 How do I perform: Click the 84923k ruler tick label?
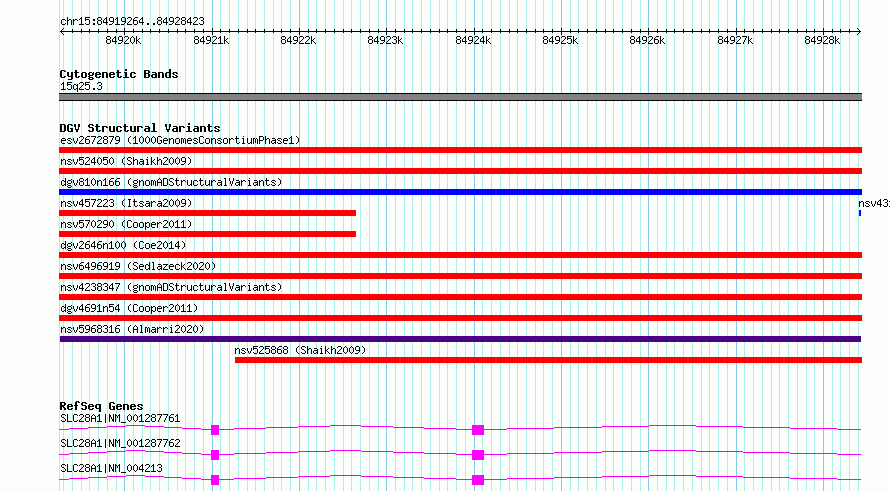pos(385,40)
